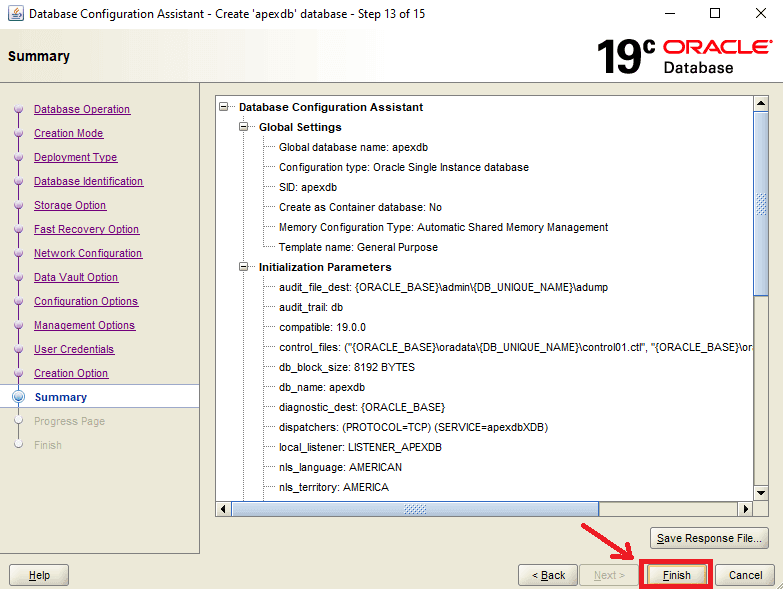Viewport: 783px width, 589px height.
Task: Collapse the Database Configuration Assistant tree node
Action: [225, 107]
